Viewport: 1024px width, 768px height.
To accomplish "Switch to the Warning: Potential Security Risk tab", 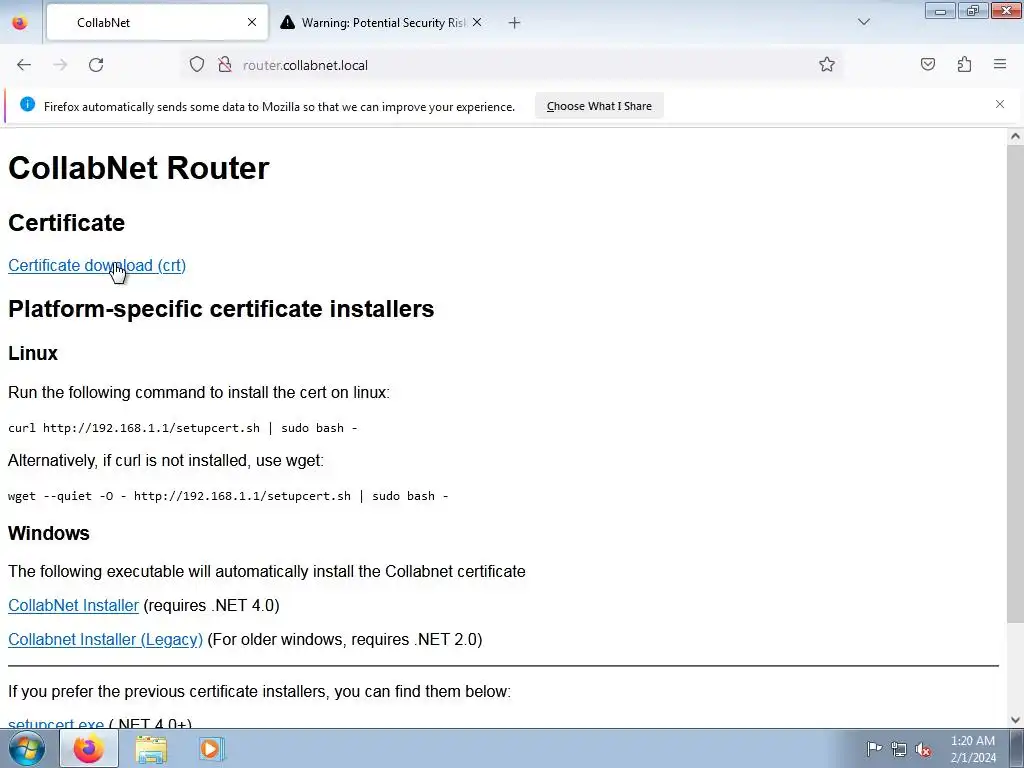I will click(382, 22).
